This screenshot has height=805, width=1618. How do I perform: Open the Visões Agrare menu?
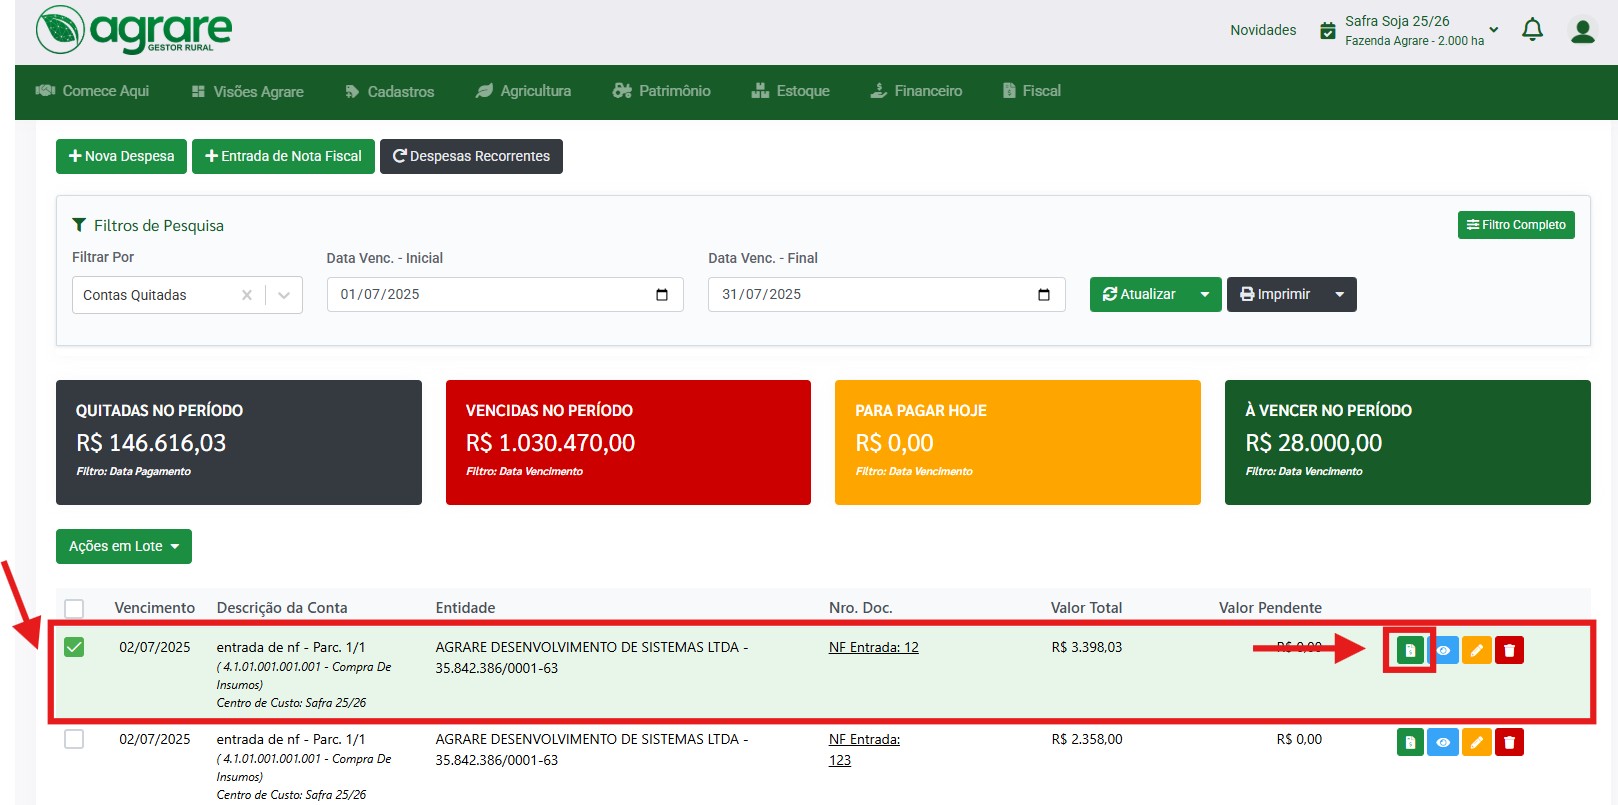click(248, 91)
